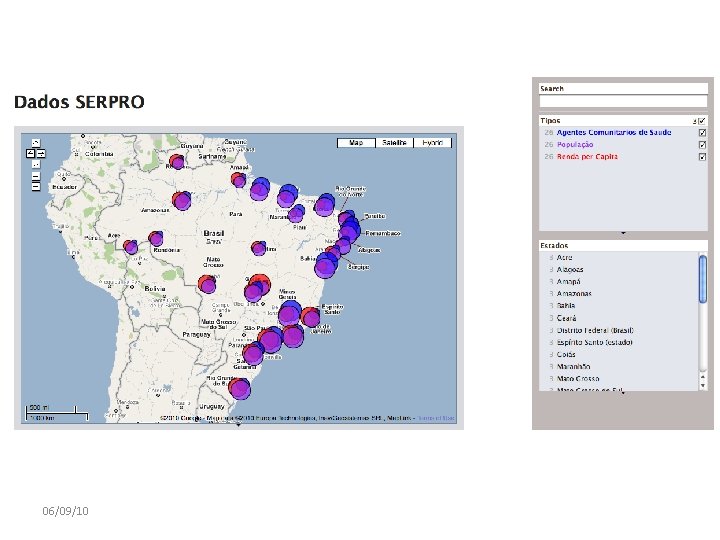Viewport: 720px width, 540px height.
Task: Zoom out the map with minus button
Action: coord(36,186)
